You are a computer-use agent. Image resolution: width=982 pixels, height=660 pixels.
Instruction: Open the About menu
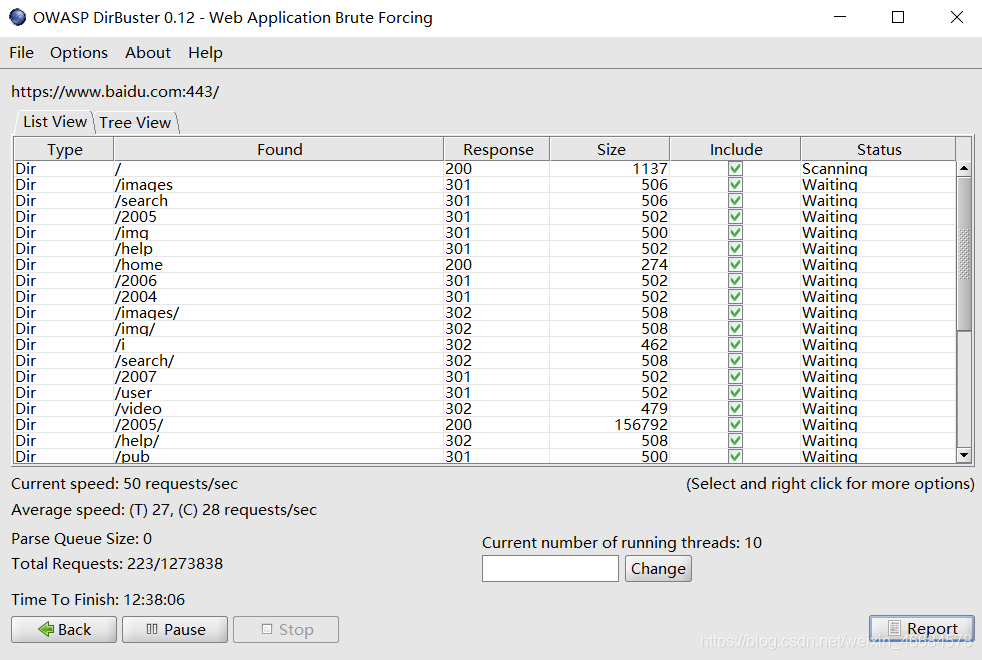coord(148,53)
